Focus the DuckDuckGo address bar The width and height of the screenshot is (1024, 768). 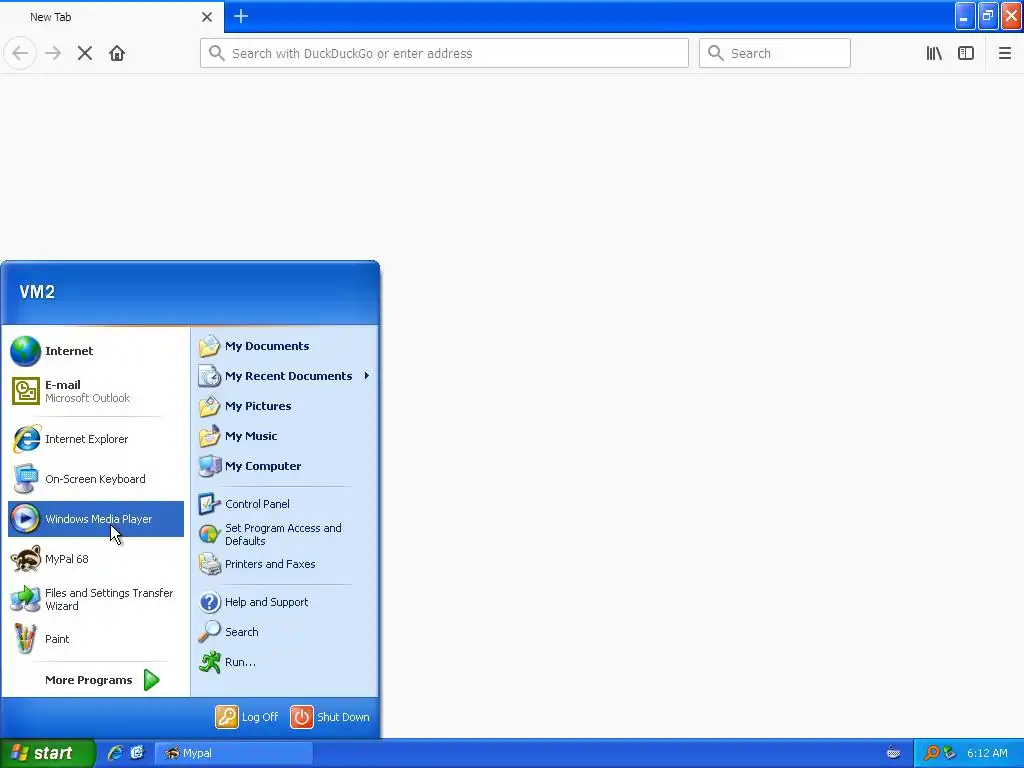(x=444, y=53)
